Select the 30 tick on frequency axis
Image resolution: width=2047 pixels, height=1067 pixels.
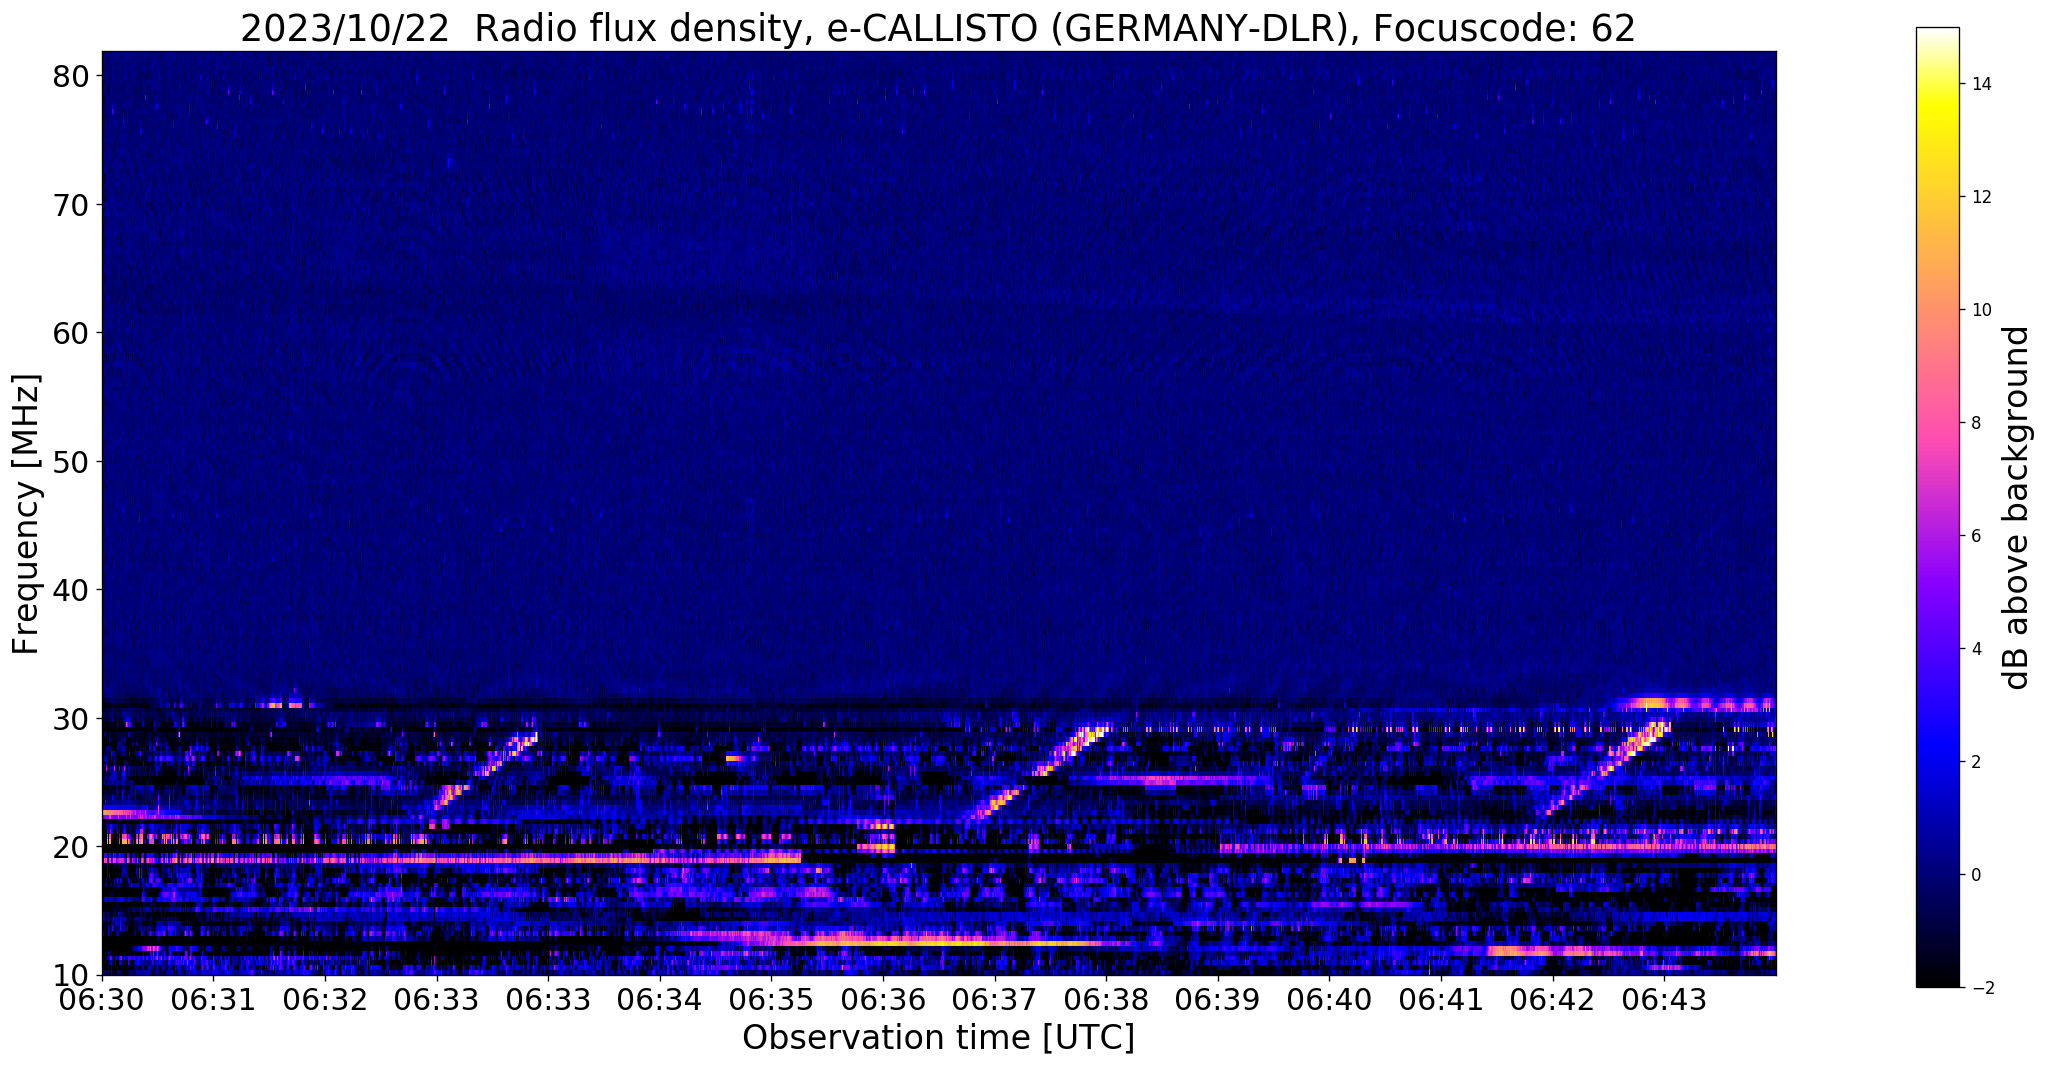(70, 719)
